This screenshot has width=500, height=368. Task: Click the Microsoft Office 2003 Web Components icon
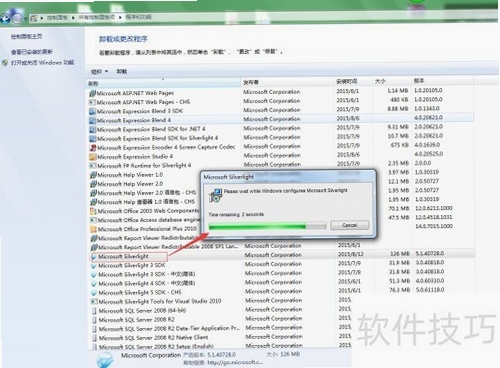point(93,211)
